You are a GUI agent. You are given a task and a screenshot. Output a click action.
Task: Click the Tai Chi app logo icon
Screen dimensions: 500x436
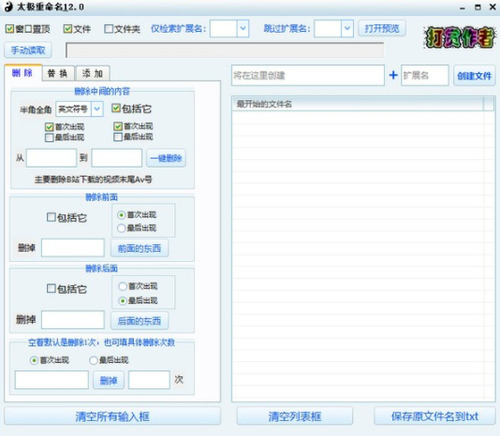pyautogui.click(x=9, y=7)
